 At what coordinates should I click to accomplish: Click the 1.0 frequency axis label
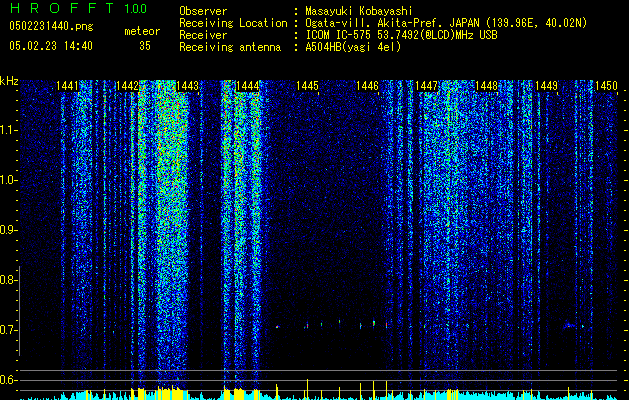tap(8, 180)
